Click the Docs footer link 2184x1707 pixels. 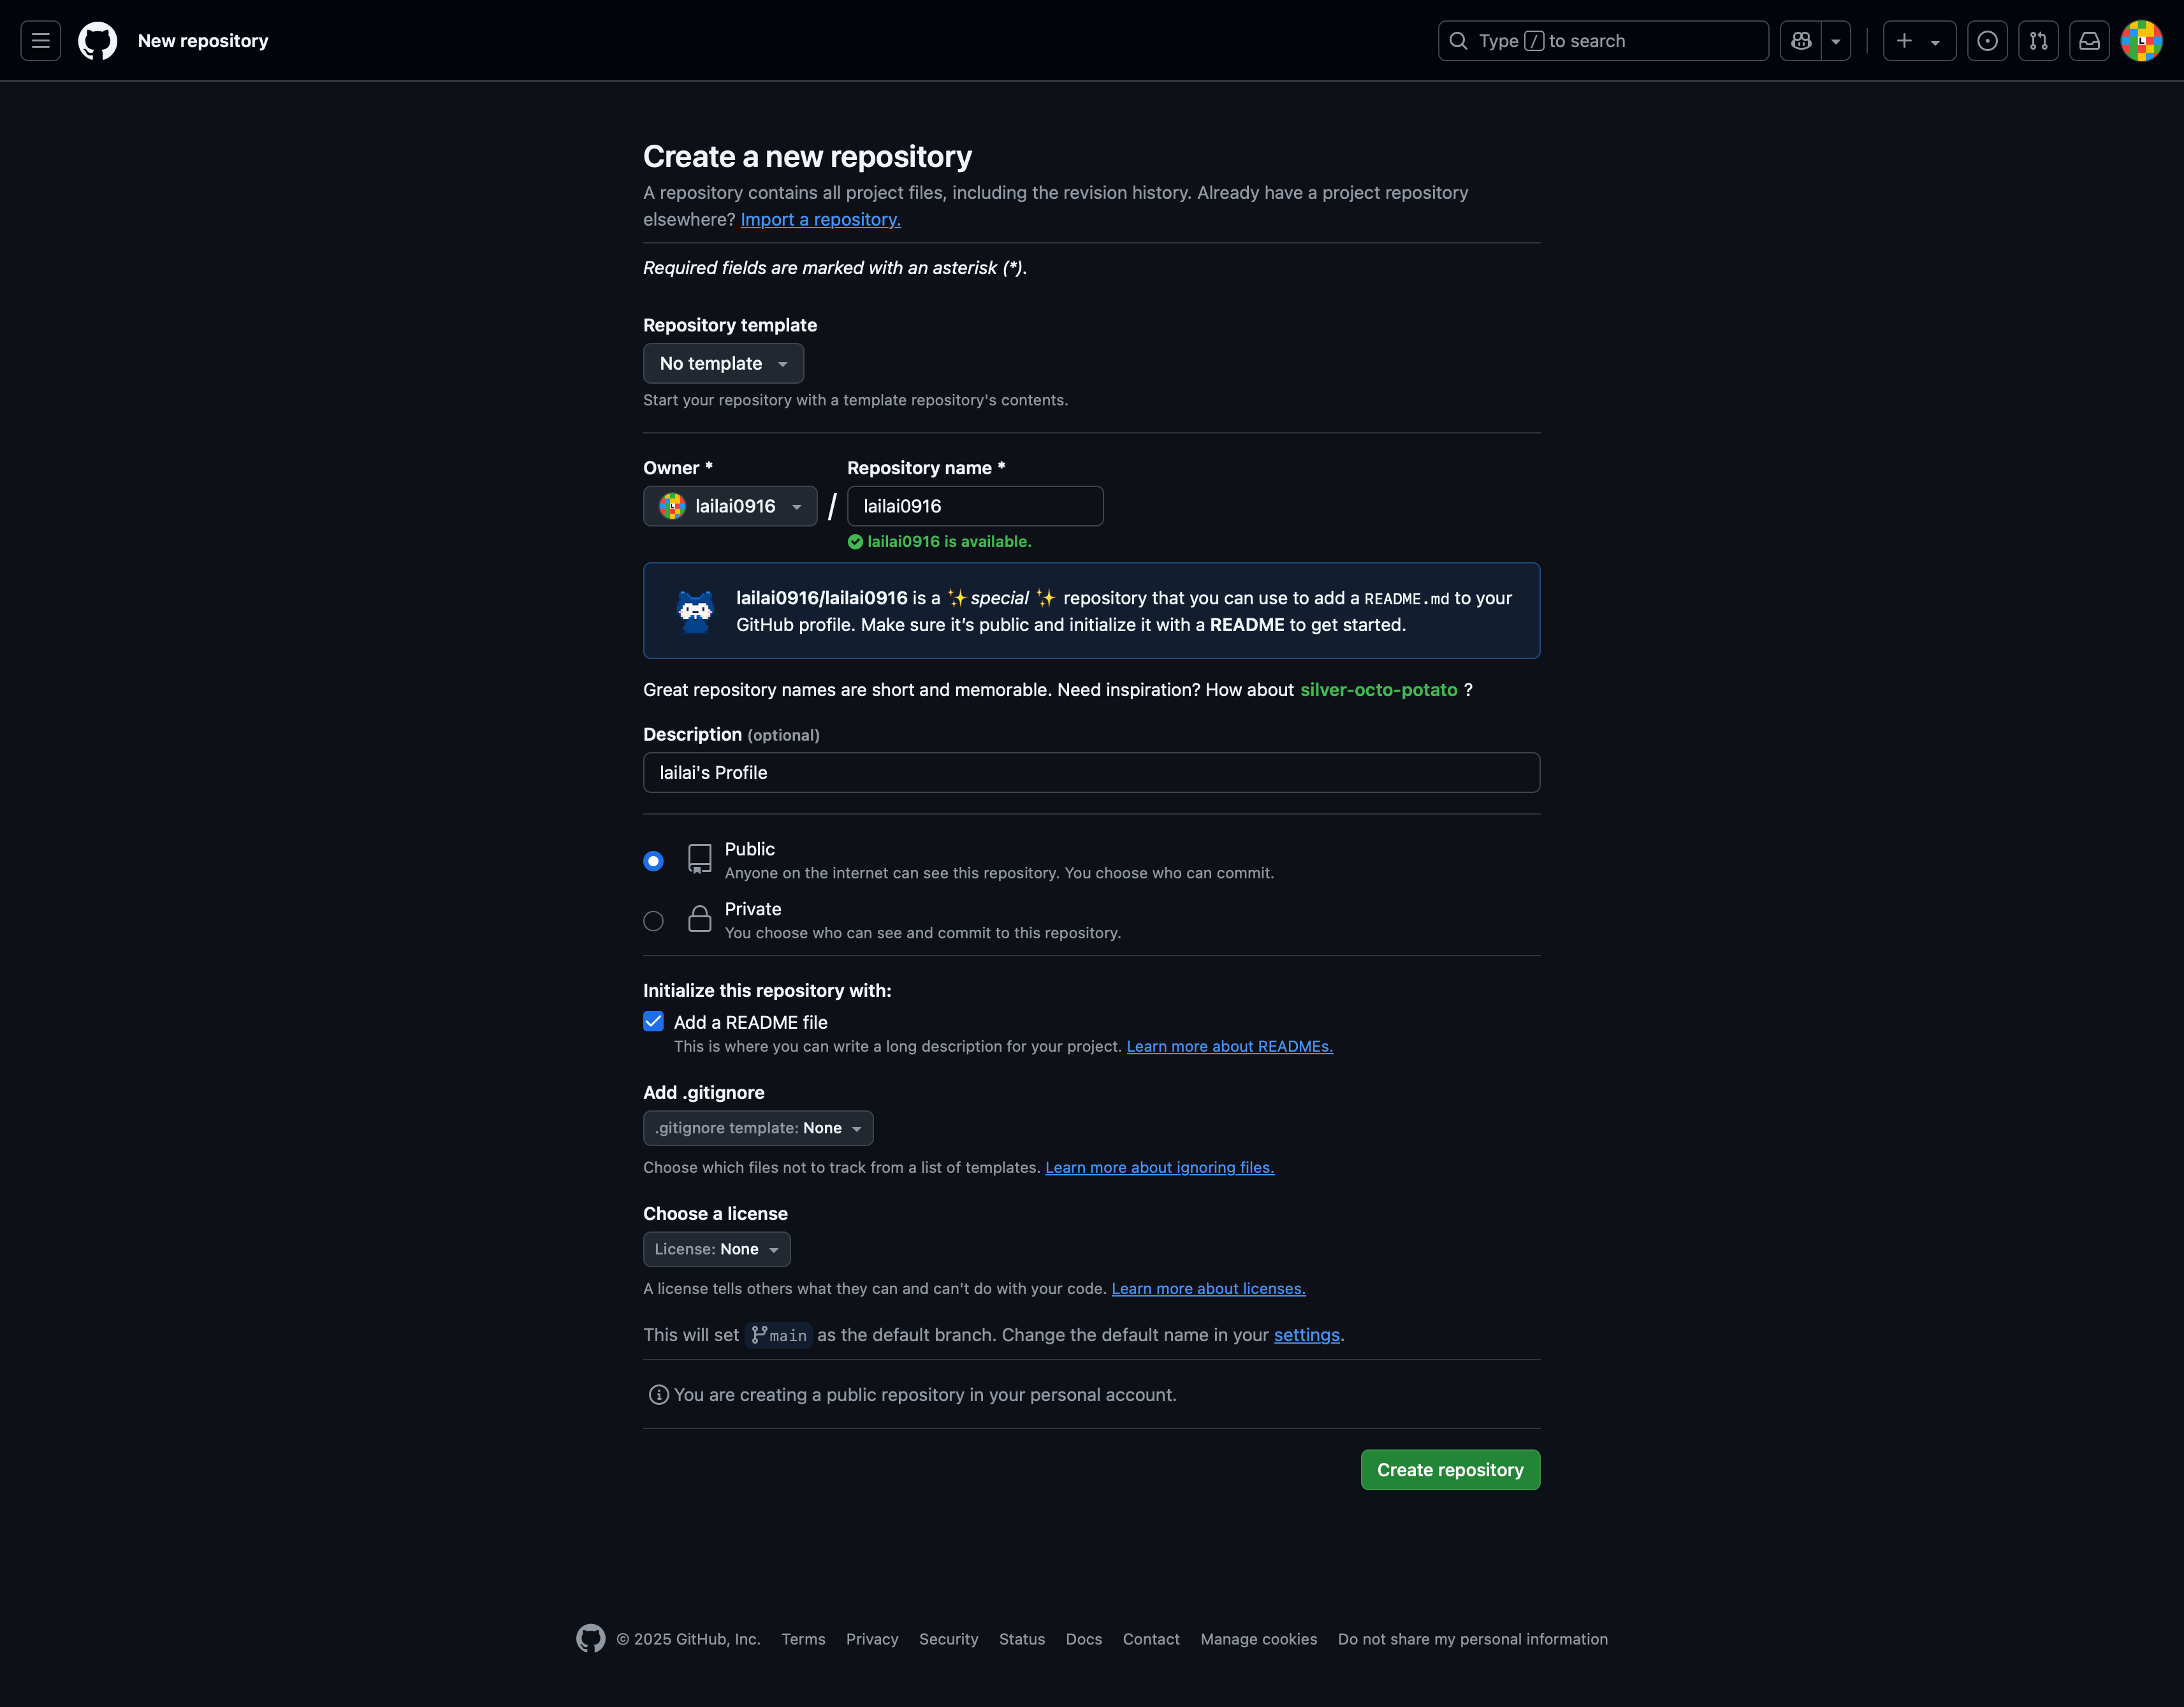point(1083,1639)
